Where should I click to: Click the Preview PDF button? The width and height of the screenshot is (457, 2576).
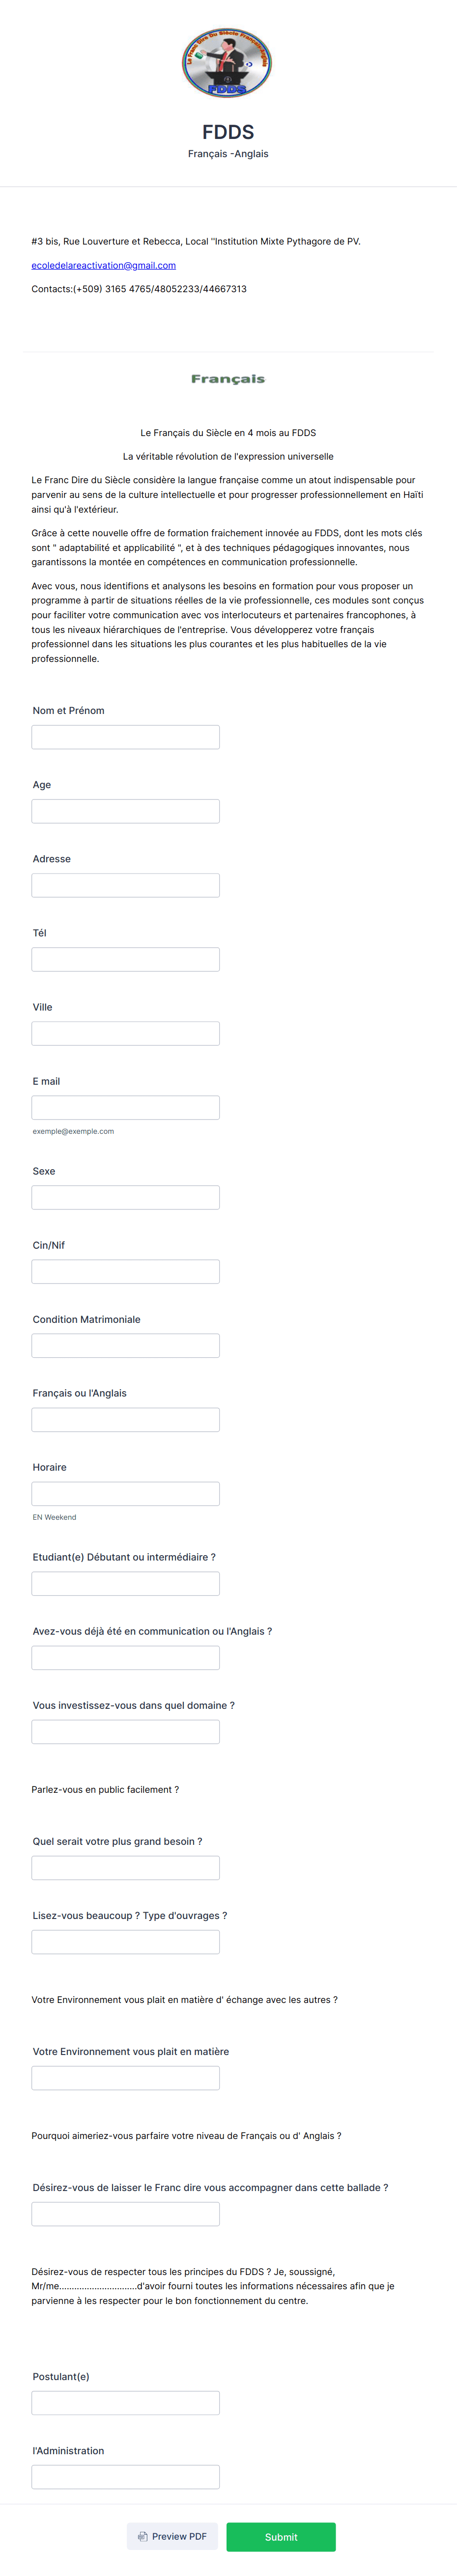point(172,2536)
